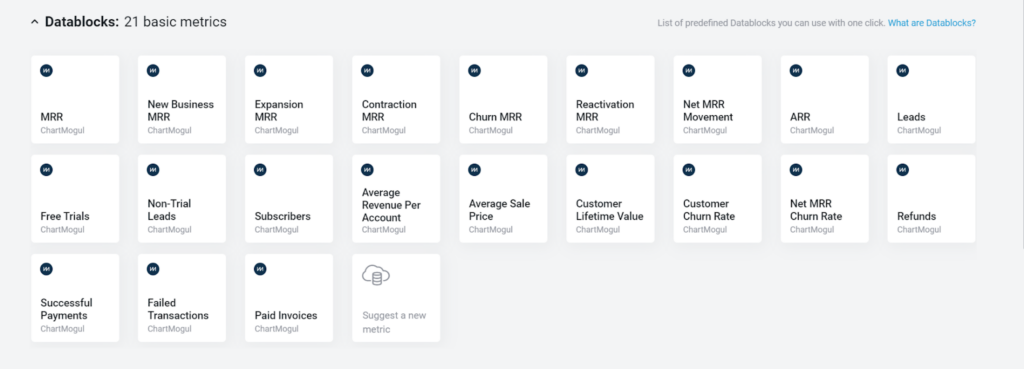Click the cloud database icon for suggestions
The height and width of the screenshot is (369, 1024).
tap(376, 276)
